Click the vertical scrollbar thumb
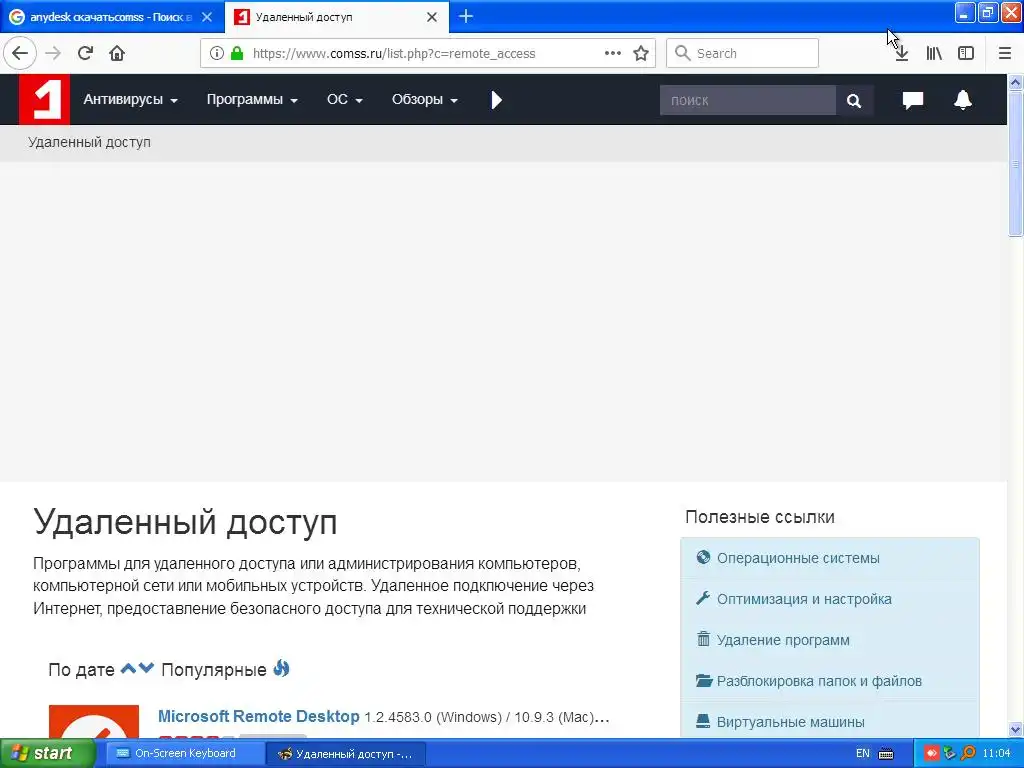Viewport: 1024px width, 768px height. tap(1016, 163)
